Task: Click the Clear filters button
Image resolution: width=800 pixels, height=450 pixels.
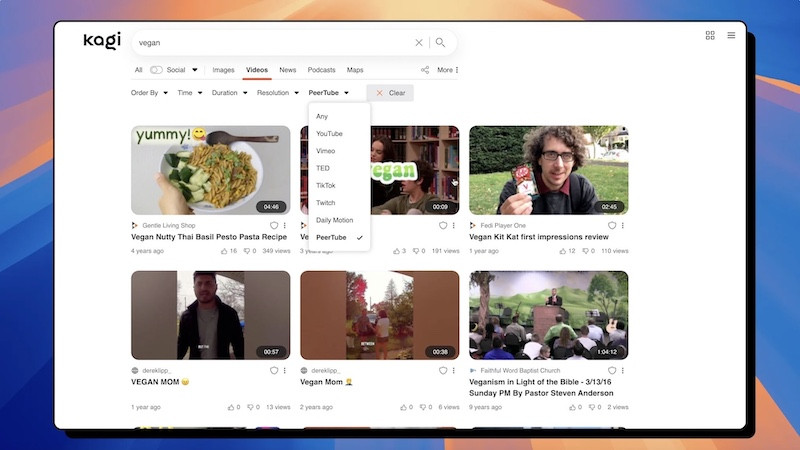Action: click(390, 93)
